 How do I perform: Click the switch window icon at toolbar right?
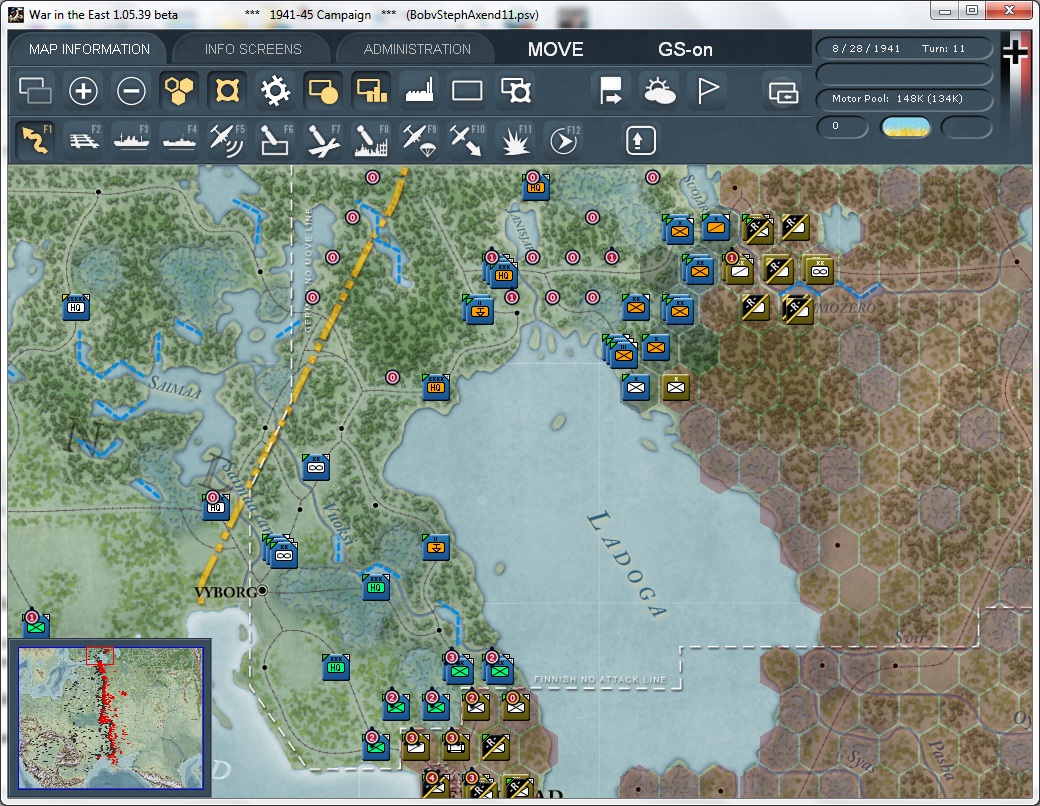pos(783,92)
